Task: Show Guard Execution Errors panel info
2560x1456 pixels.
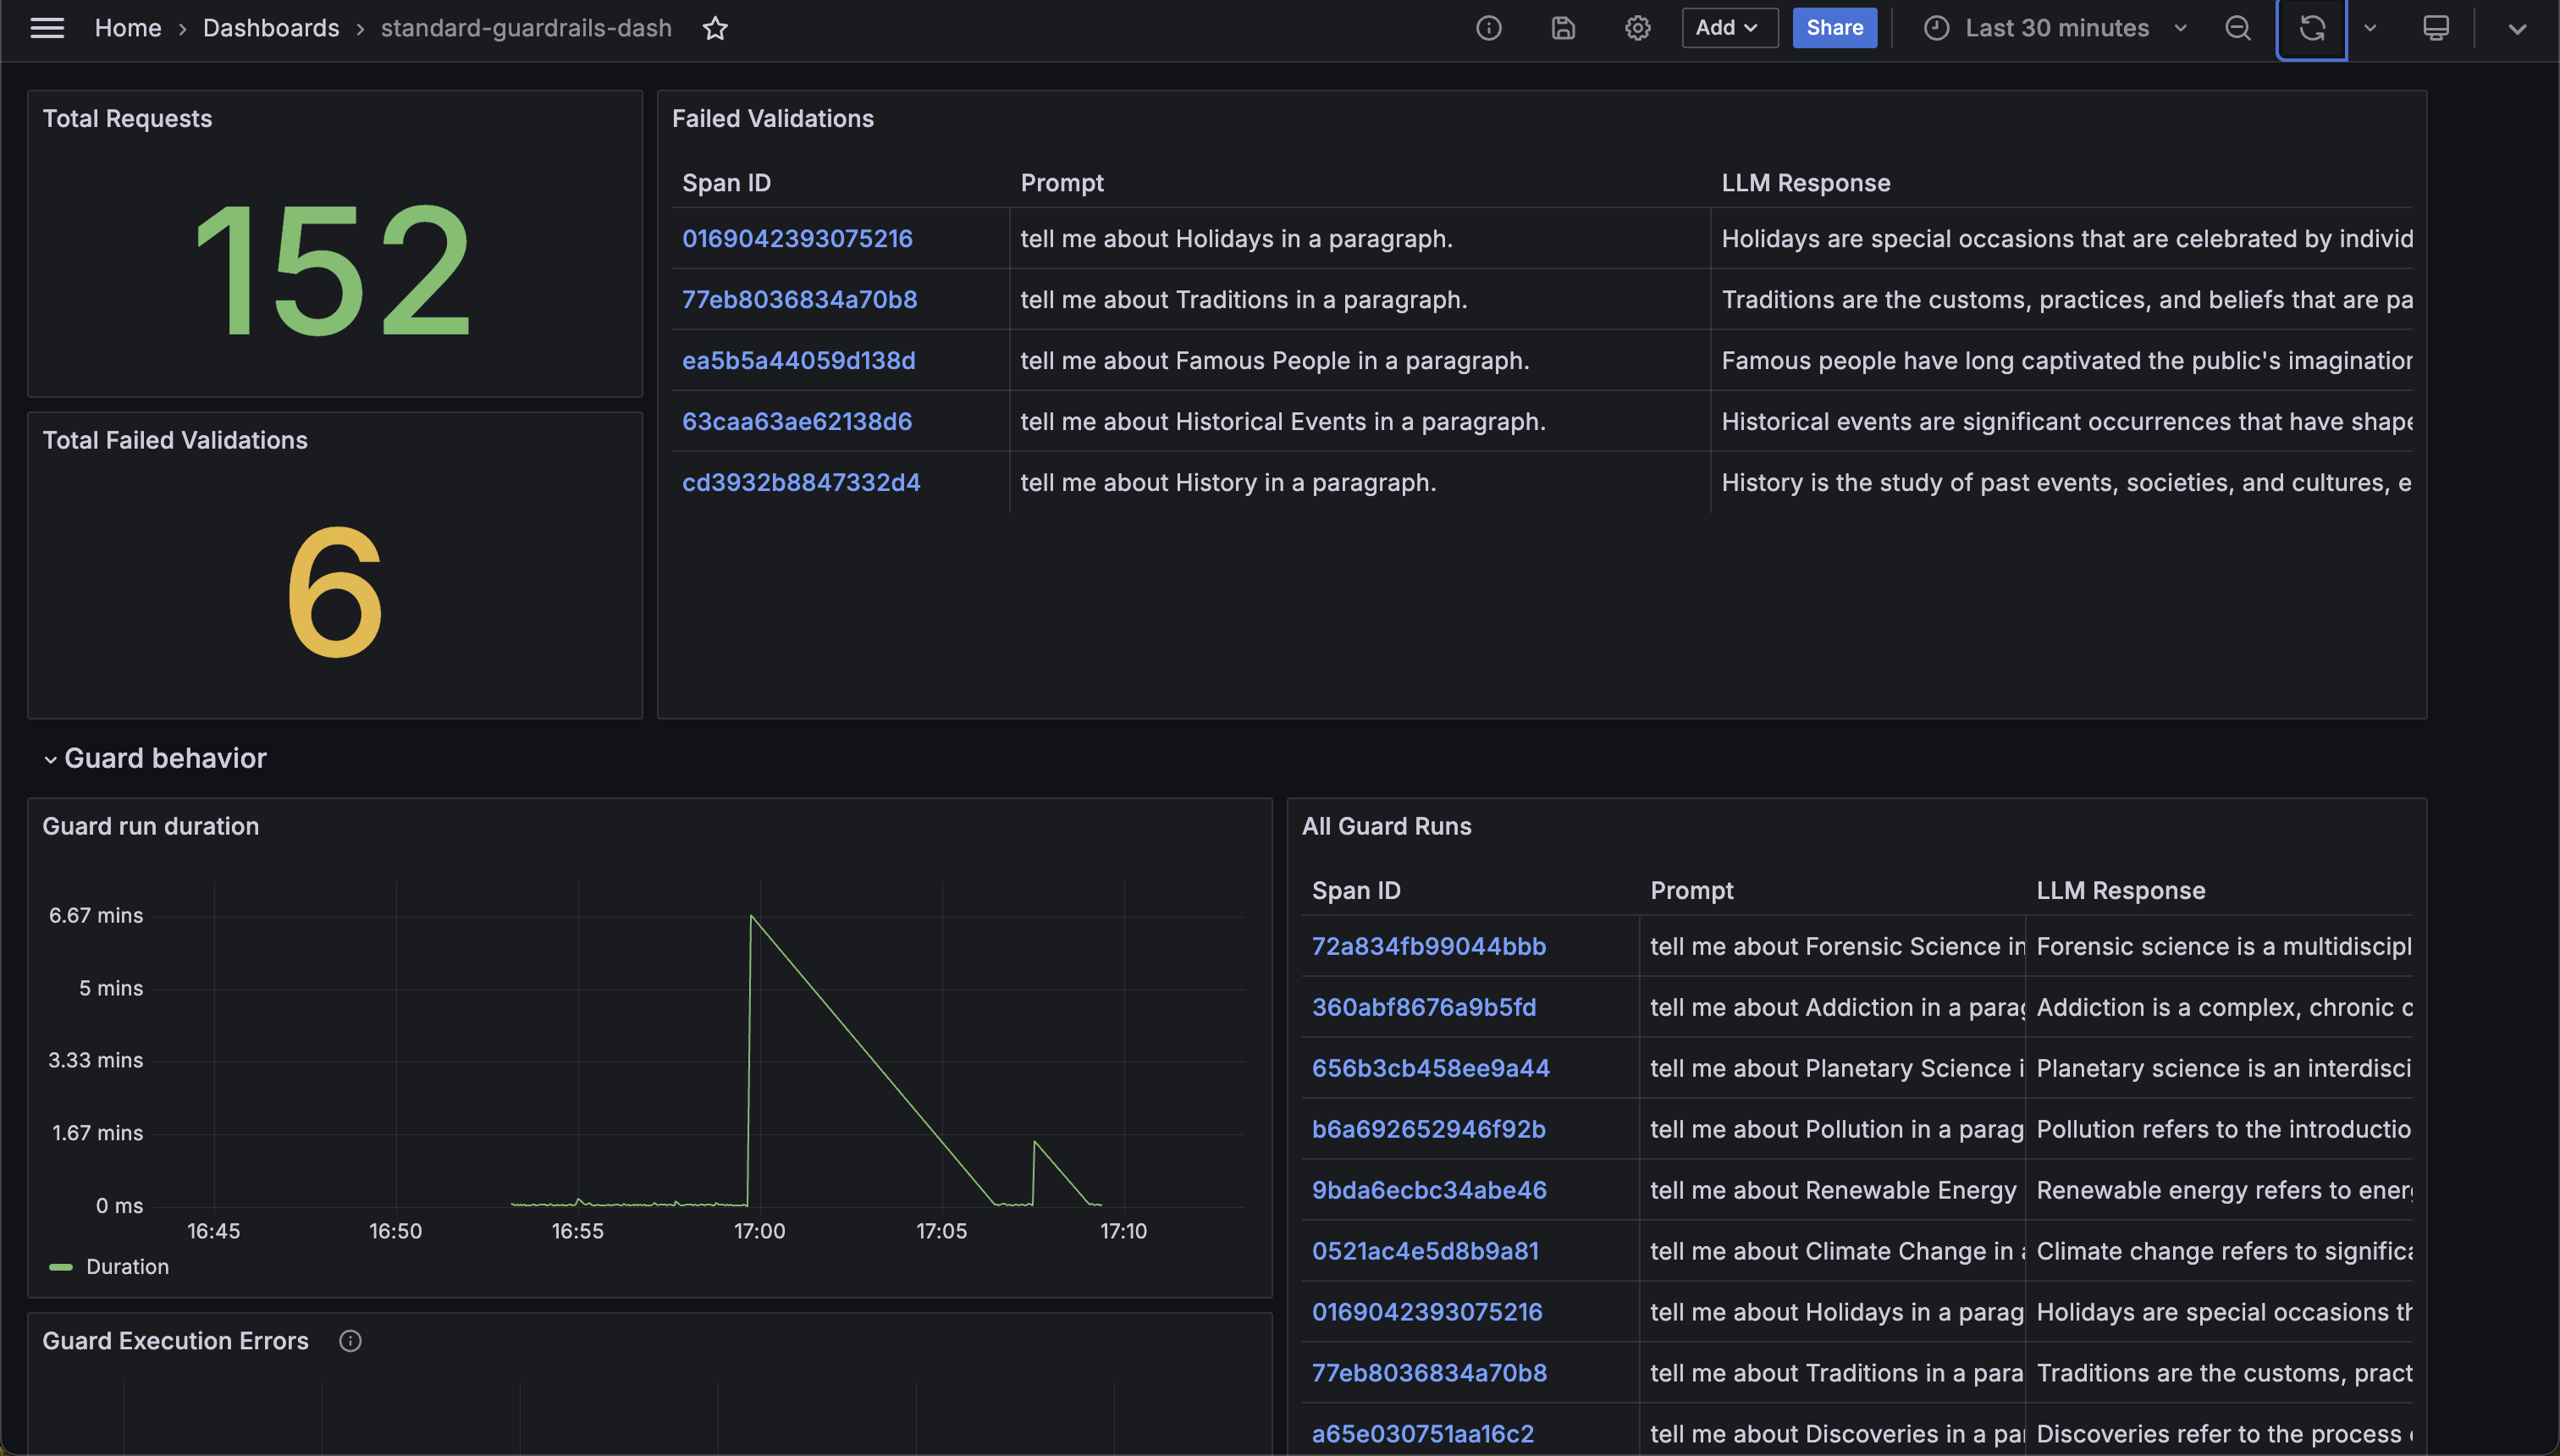Action: tap(350, 1341)
